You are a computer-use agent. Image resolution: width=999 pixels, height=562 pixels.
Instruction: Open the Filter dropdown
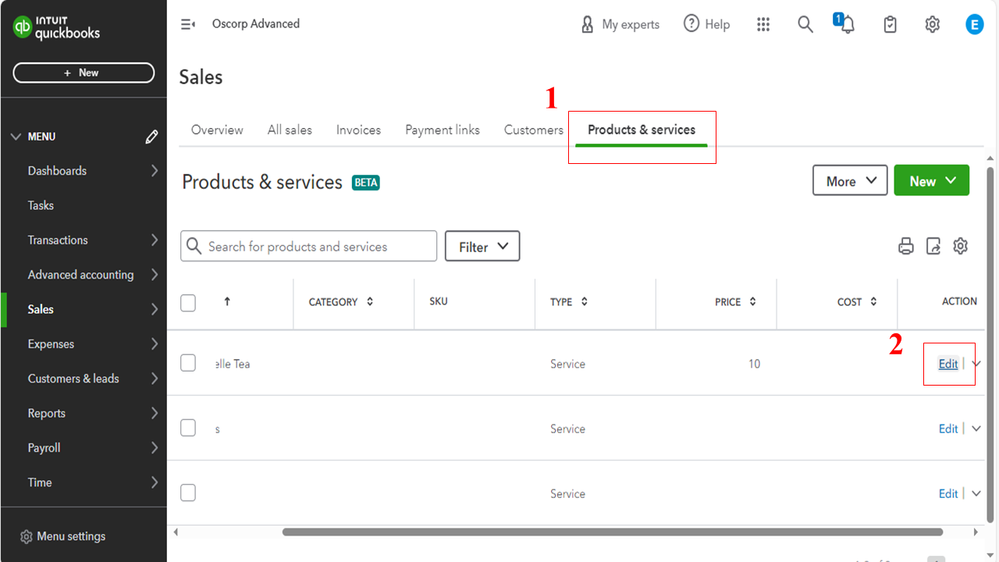[x=482, y=246]
